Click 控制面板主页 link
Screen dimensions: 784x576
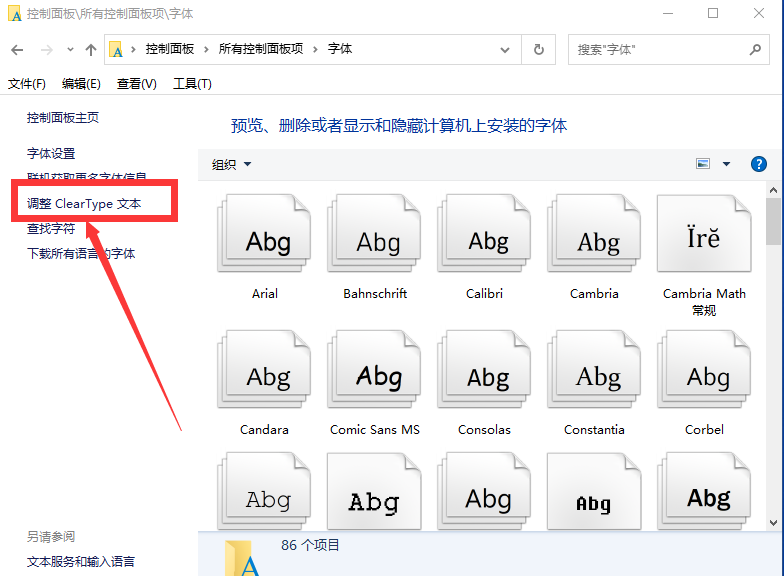coord(63,117)
